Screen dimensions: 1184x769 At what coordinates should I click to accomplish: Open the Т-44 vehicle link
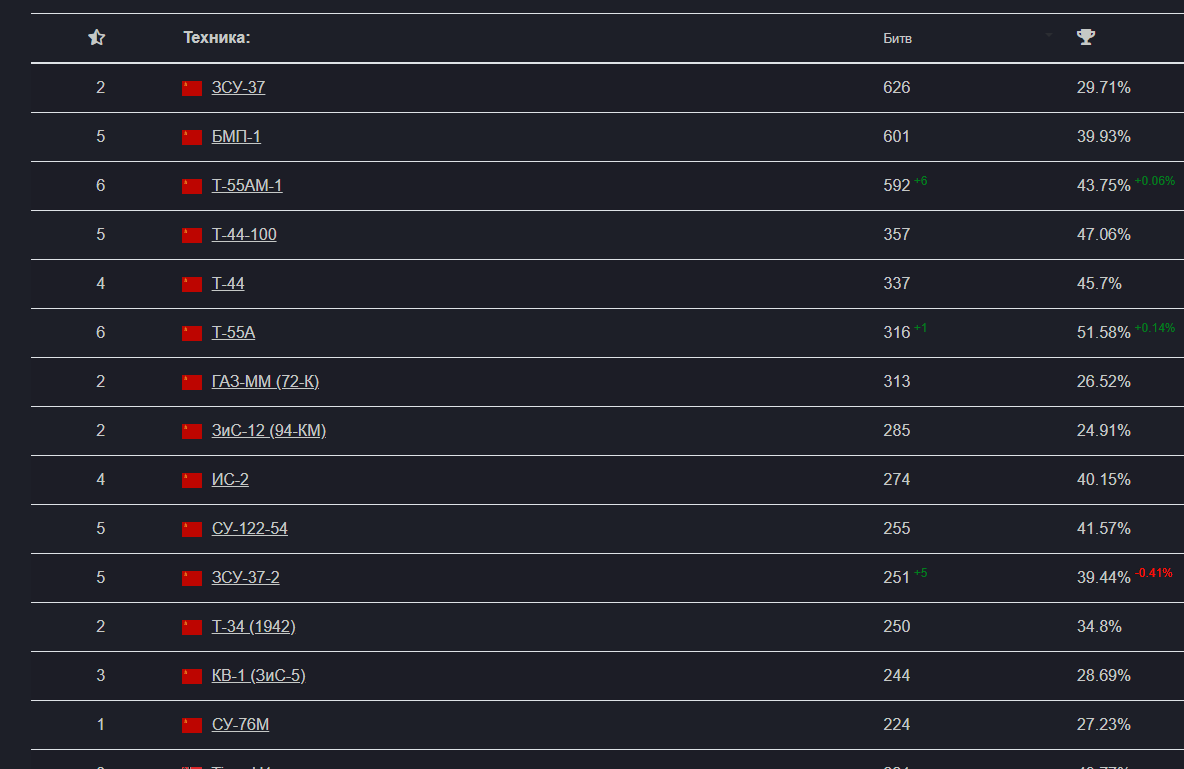click(x=228, y=284)
